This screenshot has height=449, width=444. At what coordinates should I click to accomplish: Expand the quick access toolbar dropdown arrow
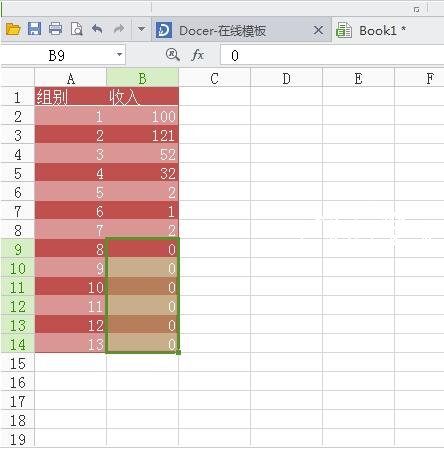(141, 29)
